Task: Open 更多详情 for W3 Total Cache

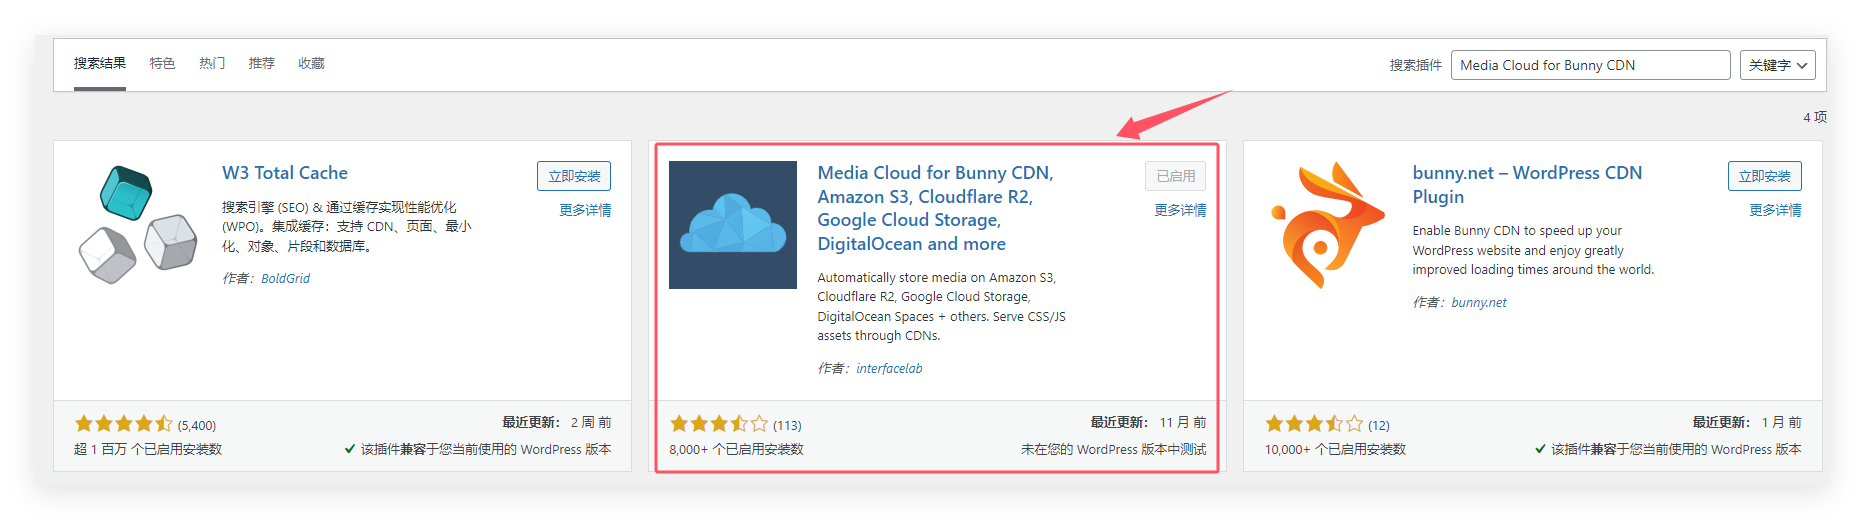Action: click(585, 210)
